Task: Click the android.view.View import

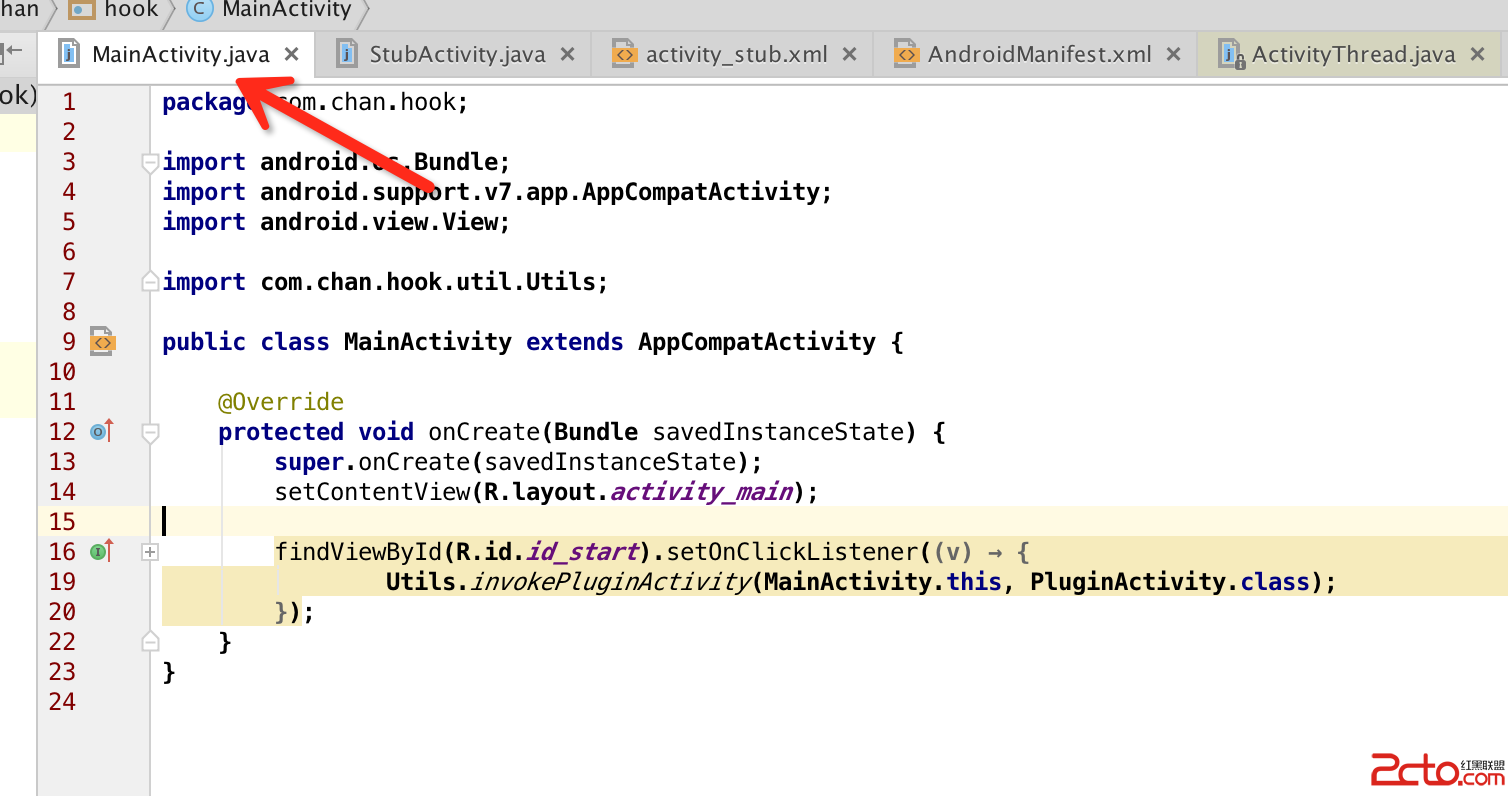Action: coord(379,222)
